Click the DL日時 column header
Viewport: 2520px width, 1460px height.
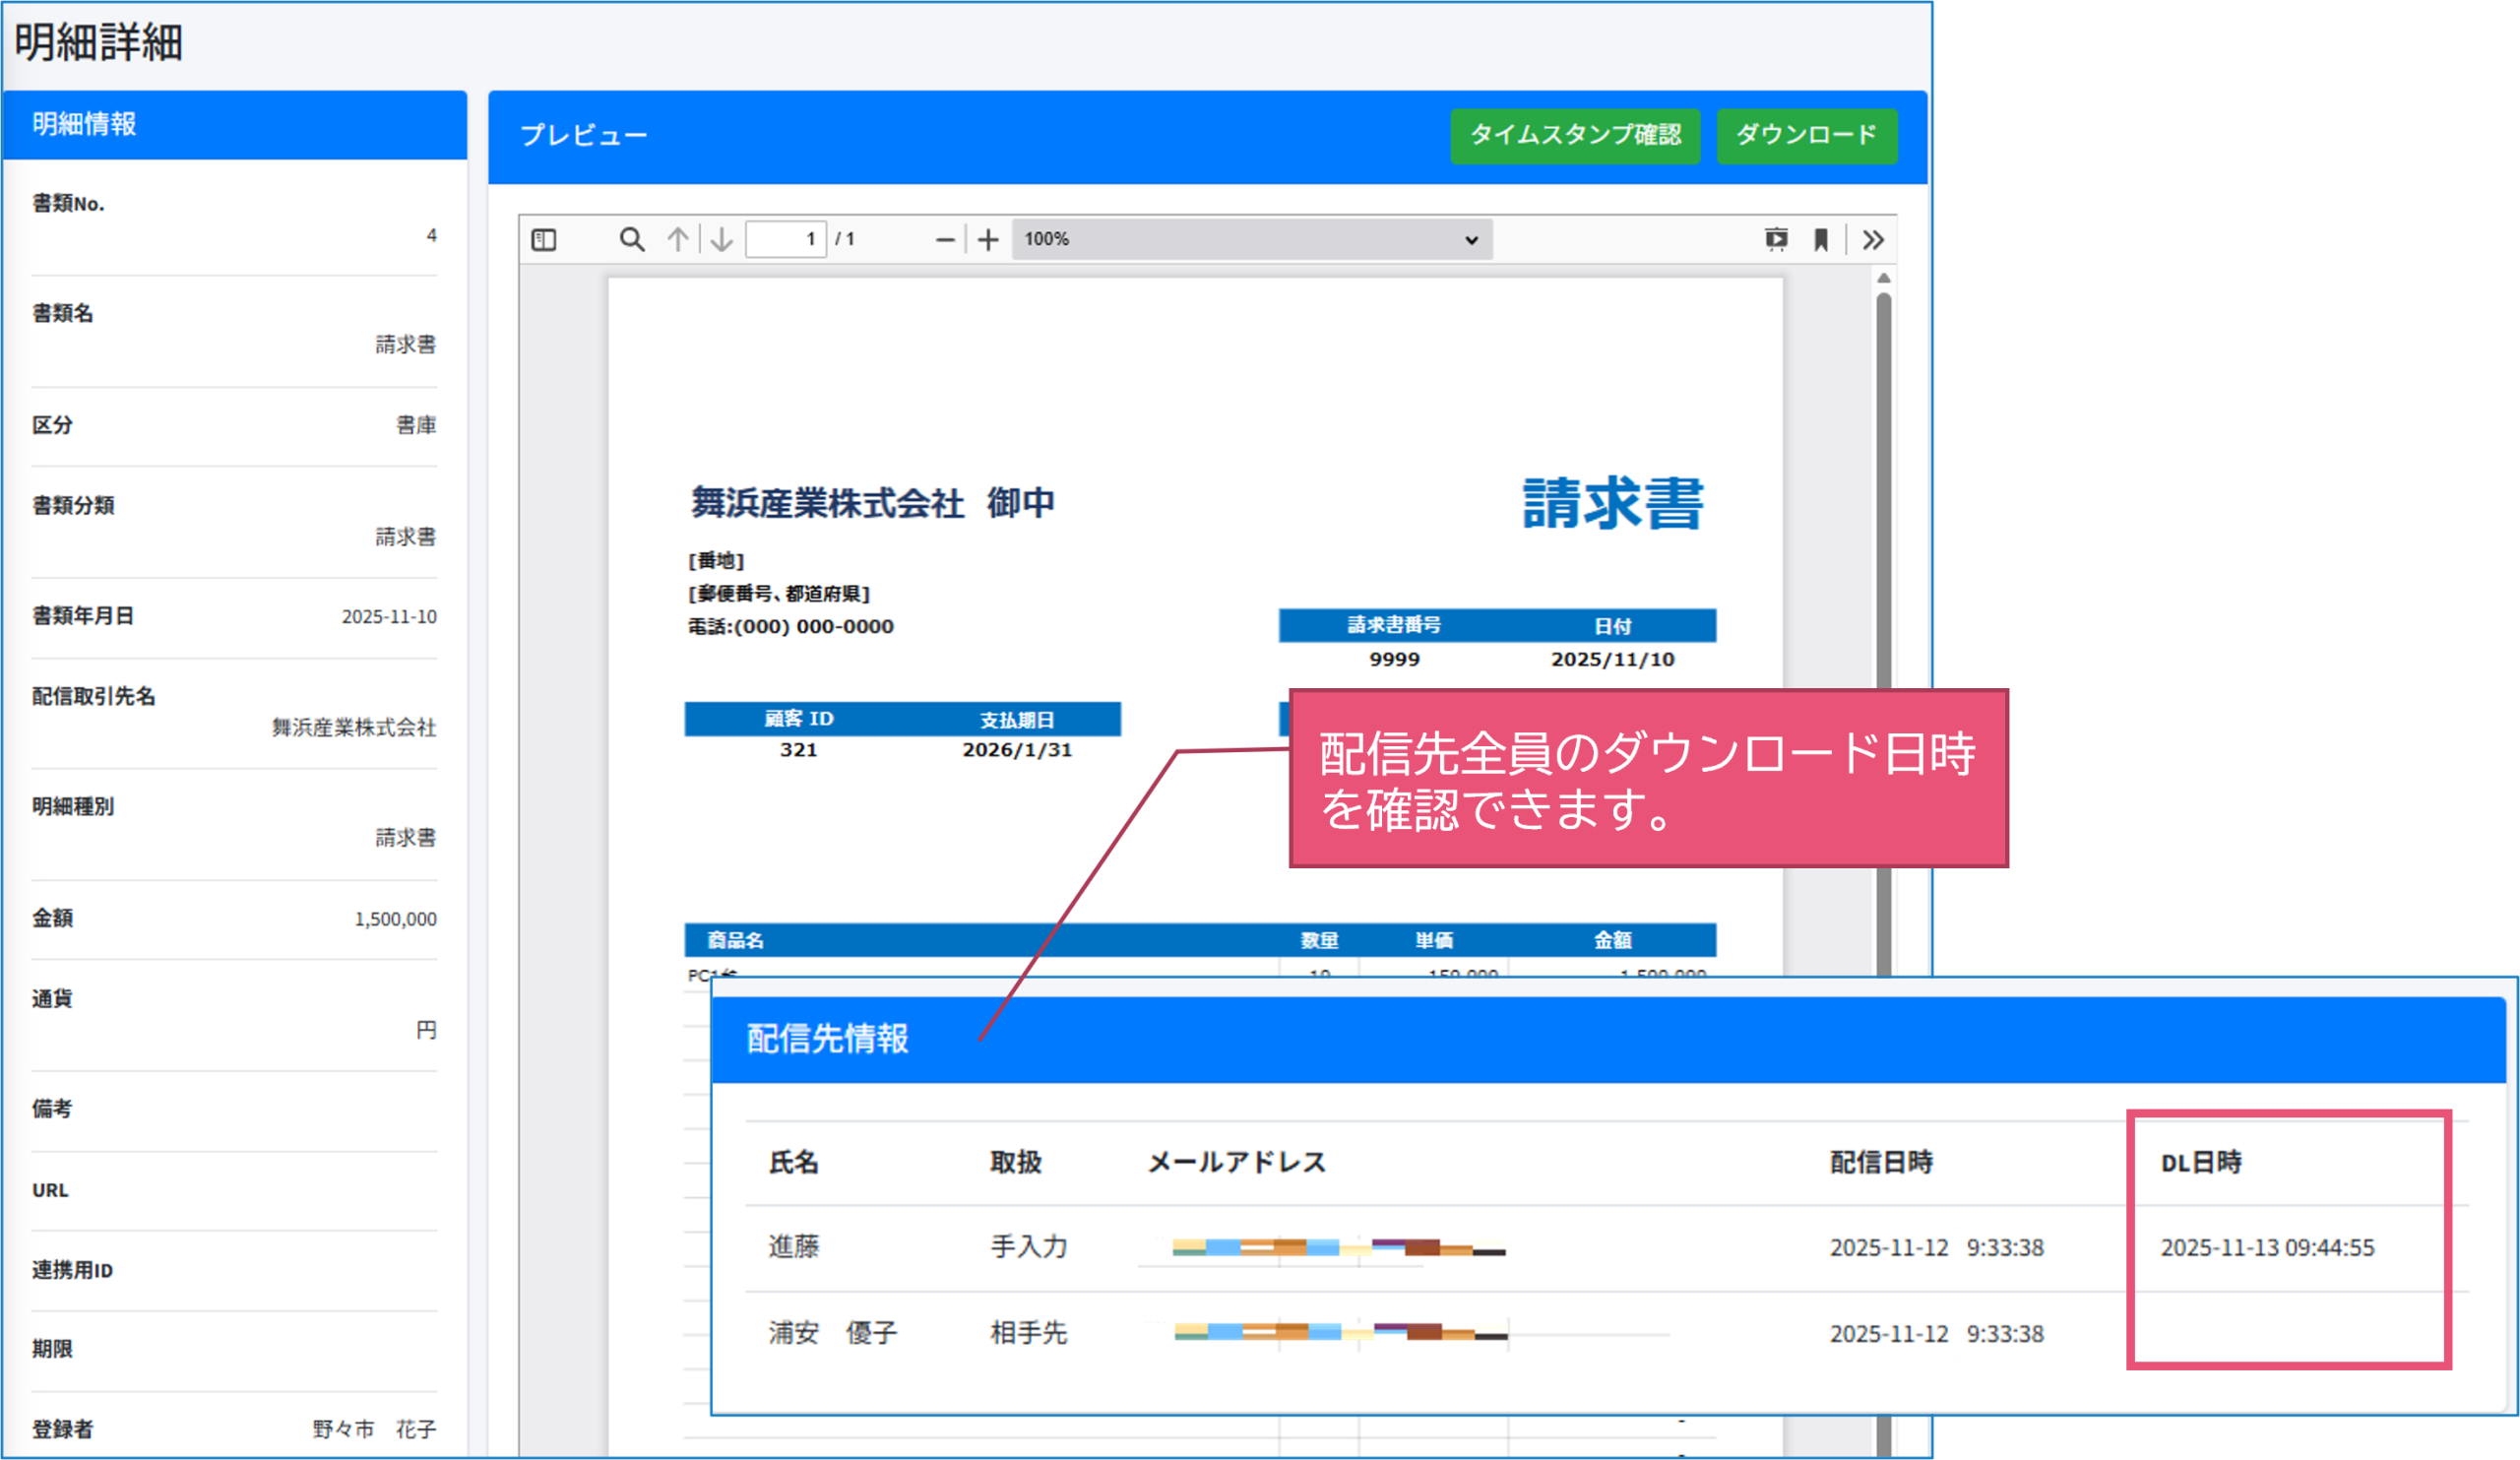coord(2201,1163)
